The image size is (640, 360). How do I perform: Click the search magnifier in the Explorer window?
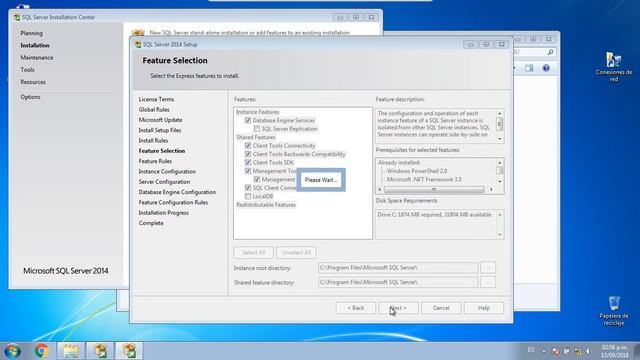pyautogui.click(x=550, y=52)
